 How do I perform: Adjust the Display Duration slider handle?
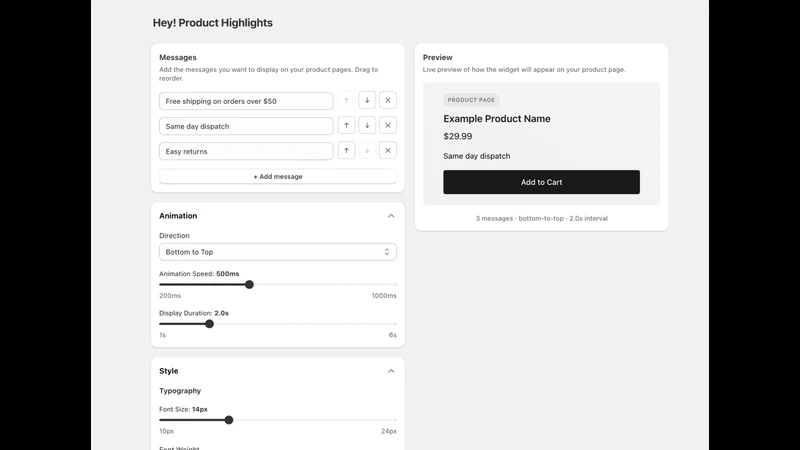click(x=209, y=324)
